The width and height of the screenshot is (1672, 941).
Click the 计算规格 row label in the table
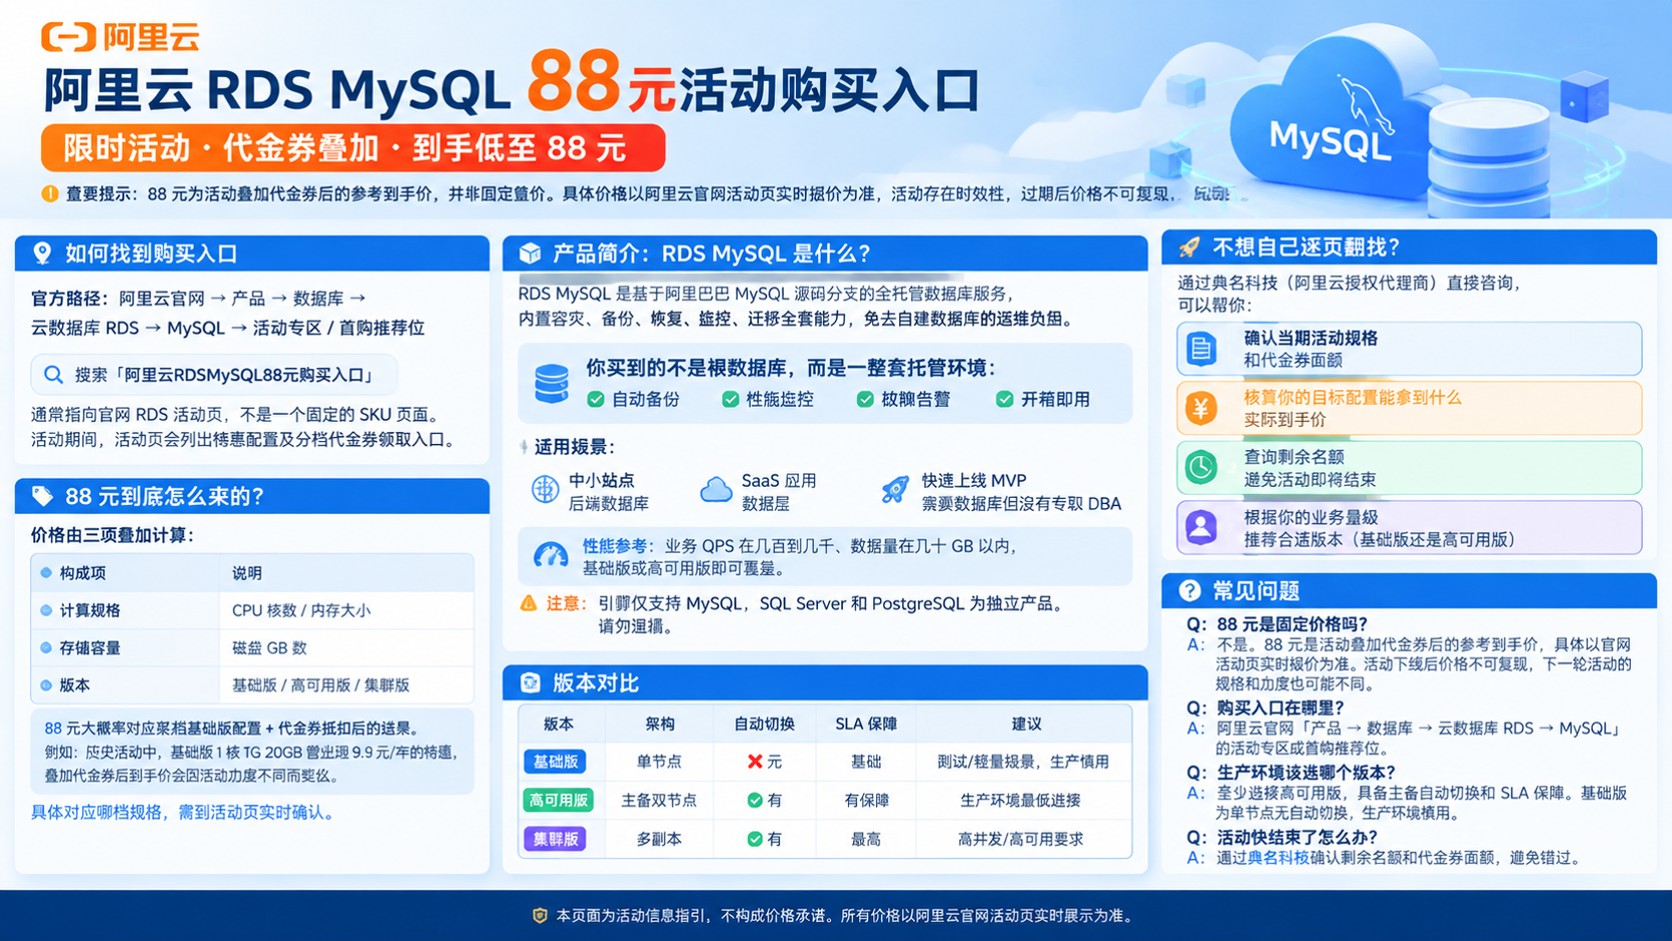pyautogui.click(x=90, y=610)
